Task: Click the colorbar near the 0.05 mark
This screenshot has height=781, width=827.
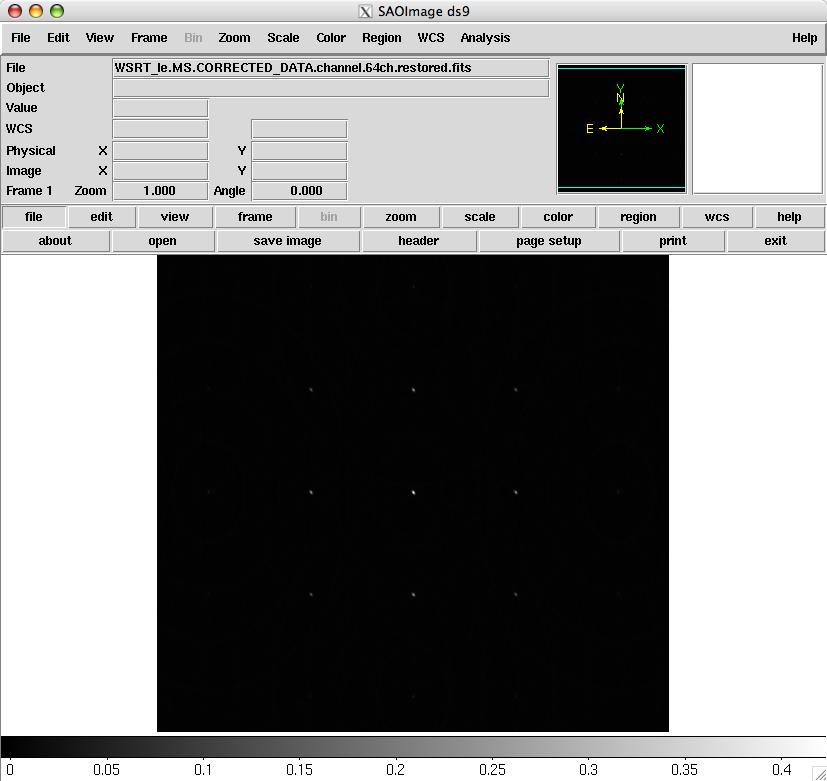Action: (x=107, y=747)
